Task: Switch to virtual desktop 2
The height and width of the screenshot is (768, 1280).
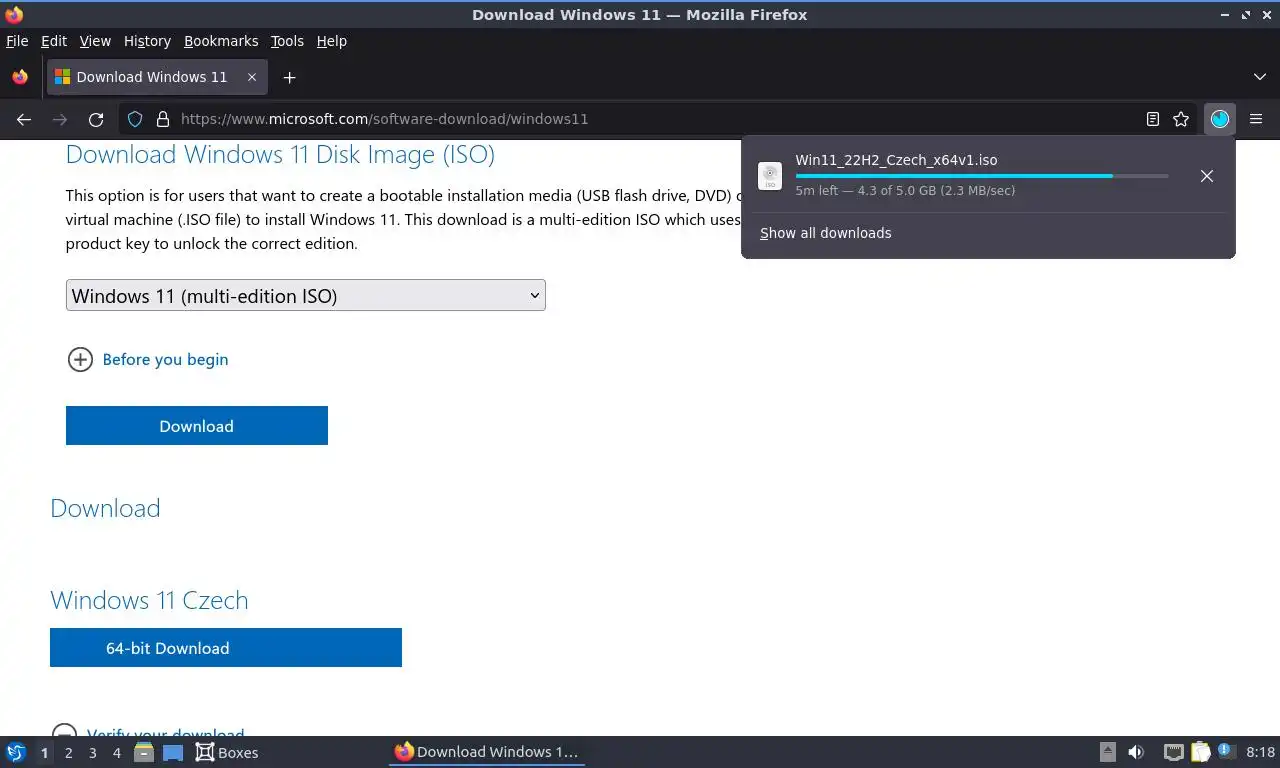Action: [68, 753]
